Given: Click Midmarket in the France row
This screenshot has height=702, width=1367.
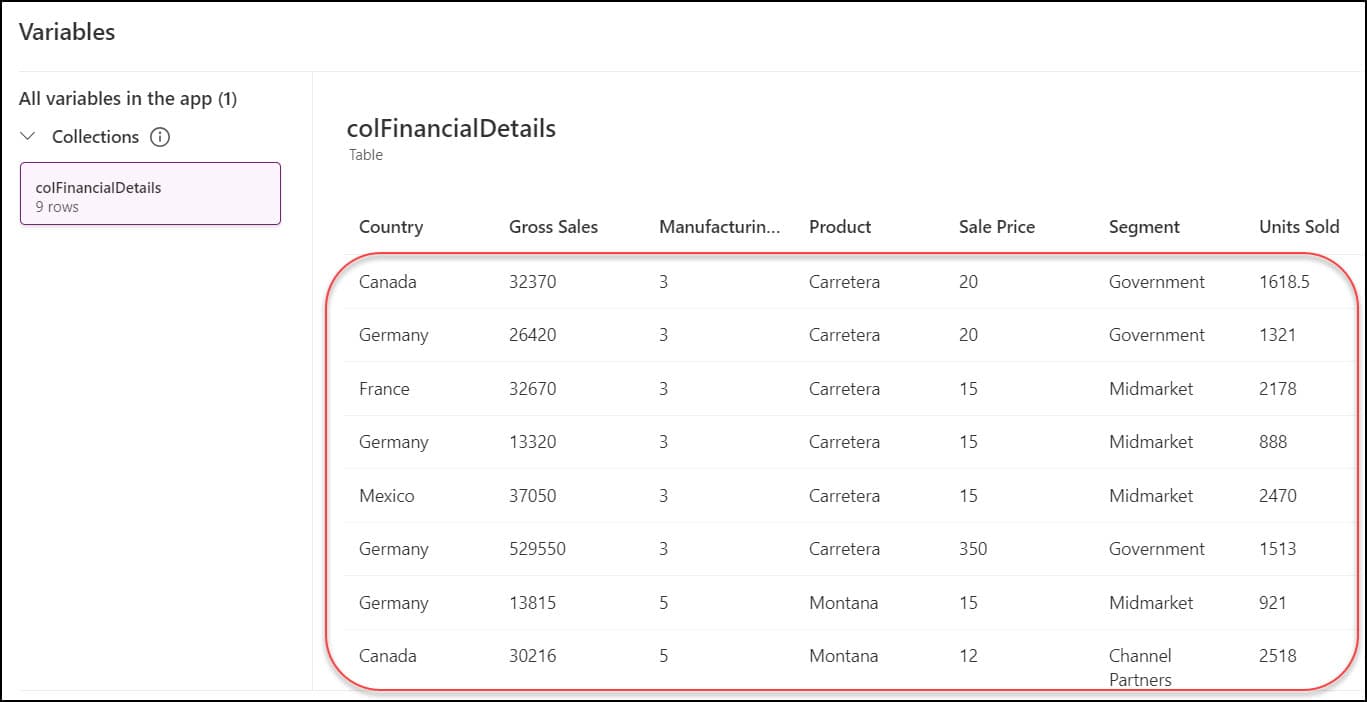Looking at the screenshot, I should point(1151,389).
